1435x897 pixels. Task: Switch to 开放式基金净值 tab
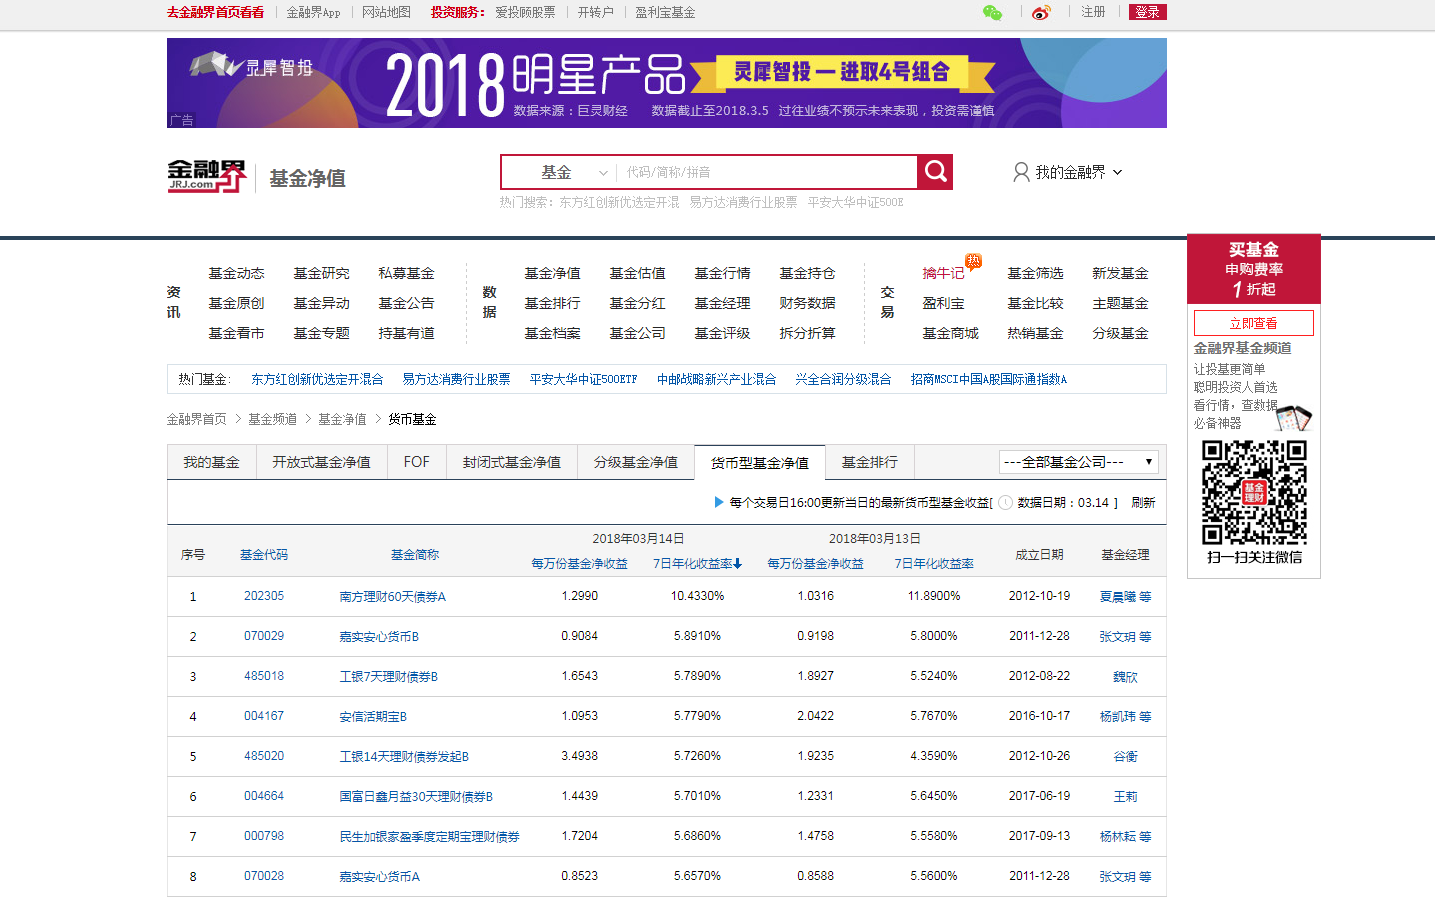click(321, 462)
